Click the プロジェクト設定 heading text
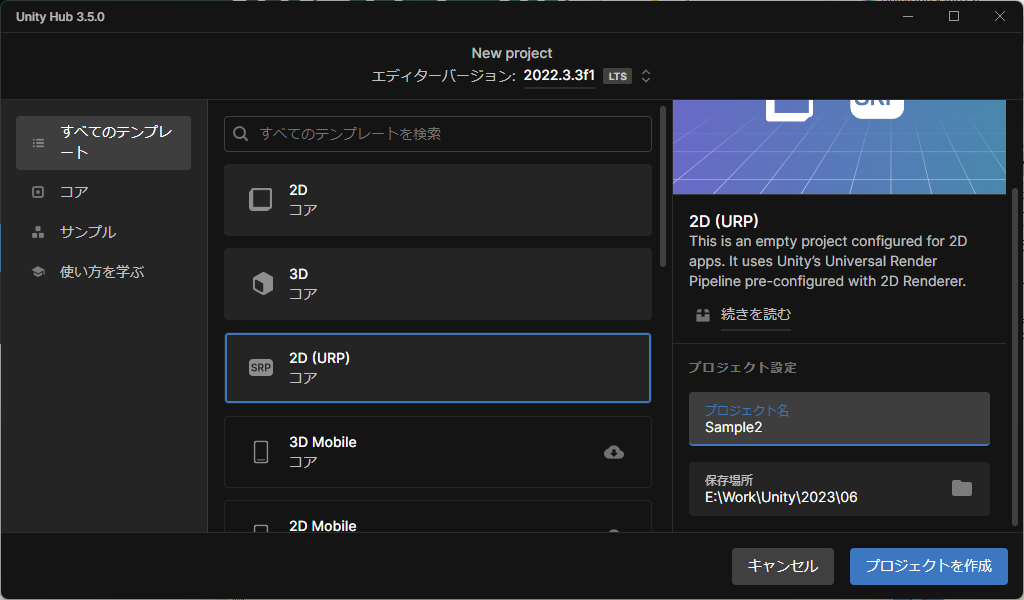 coord(743,368)
